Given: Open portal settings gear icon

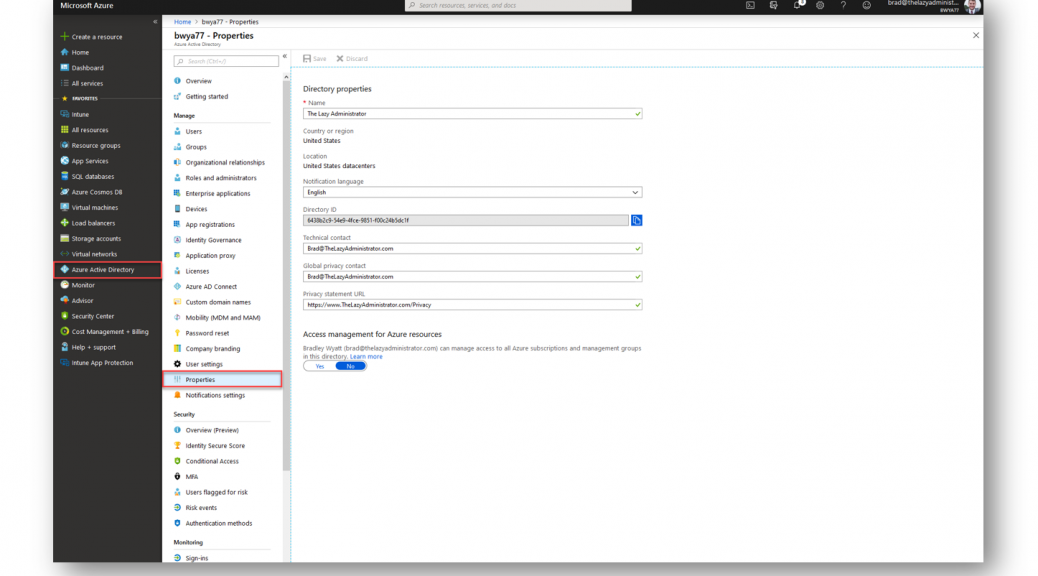Looking at the screenshot, I should click(820, 5).
